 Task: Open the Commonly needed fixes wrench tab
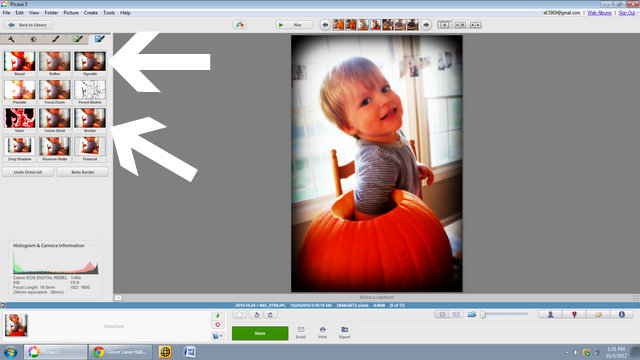(11, 39)
